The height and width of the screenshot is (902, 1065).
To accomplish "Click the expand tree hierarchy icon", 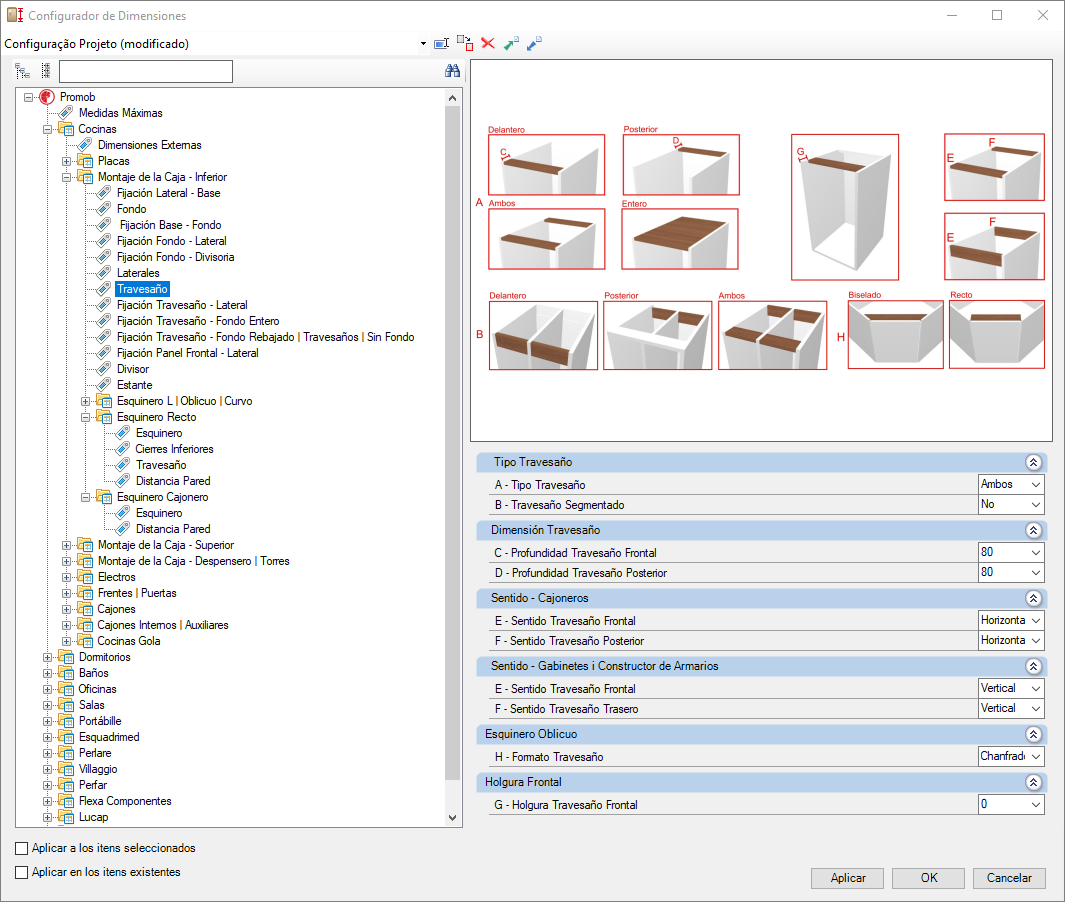I will [x=22, y=71].
